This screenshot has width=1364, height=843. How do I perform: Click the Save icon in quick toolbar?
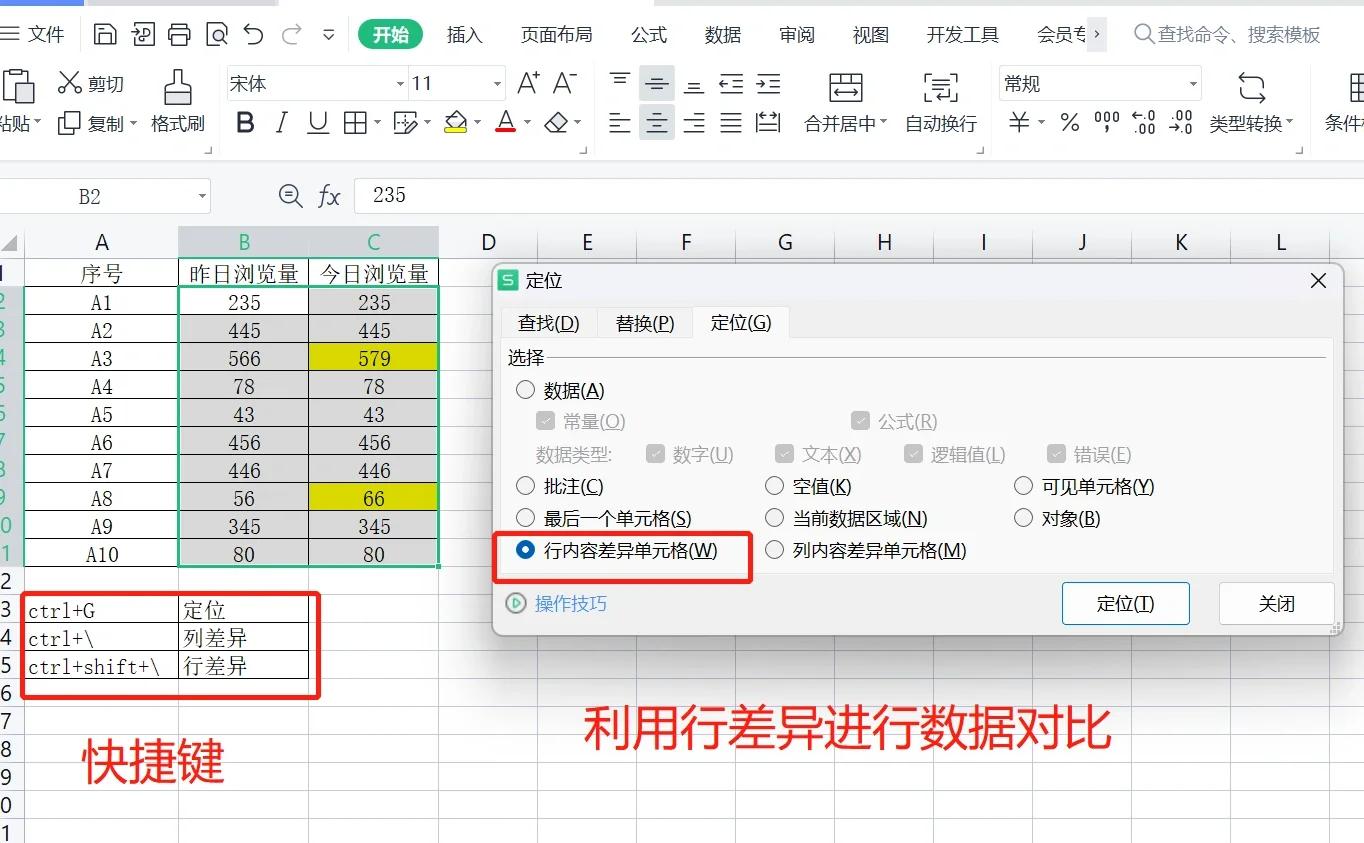coord(105,35)
